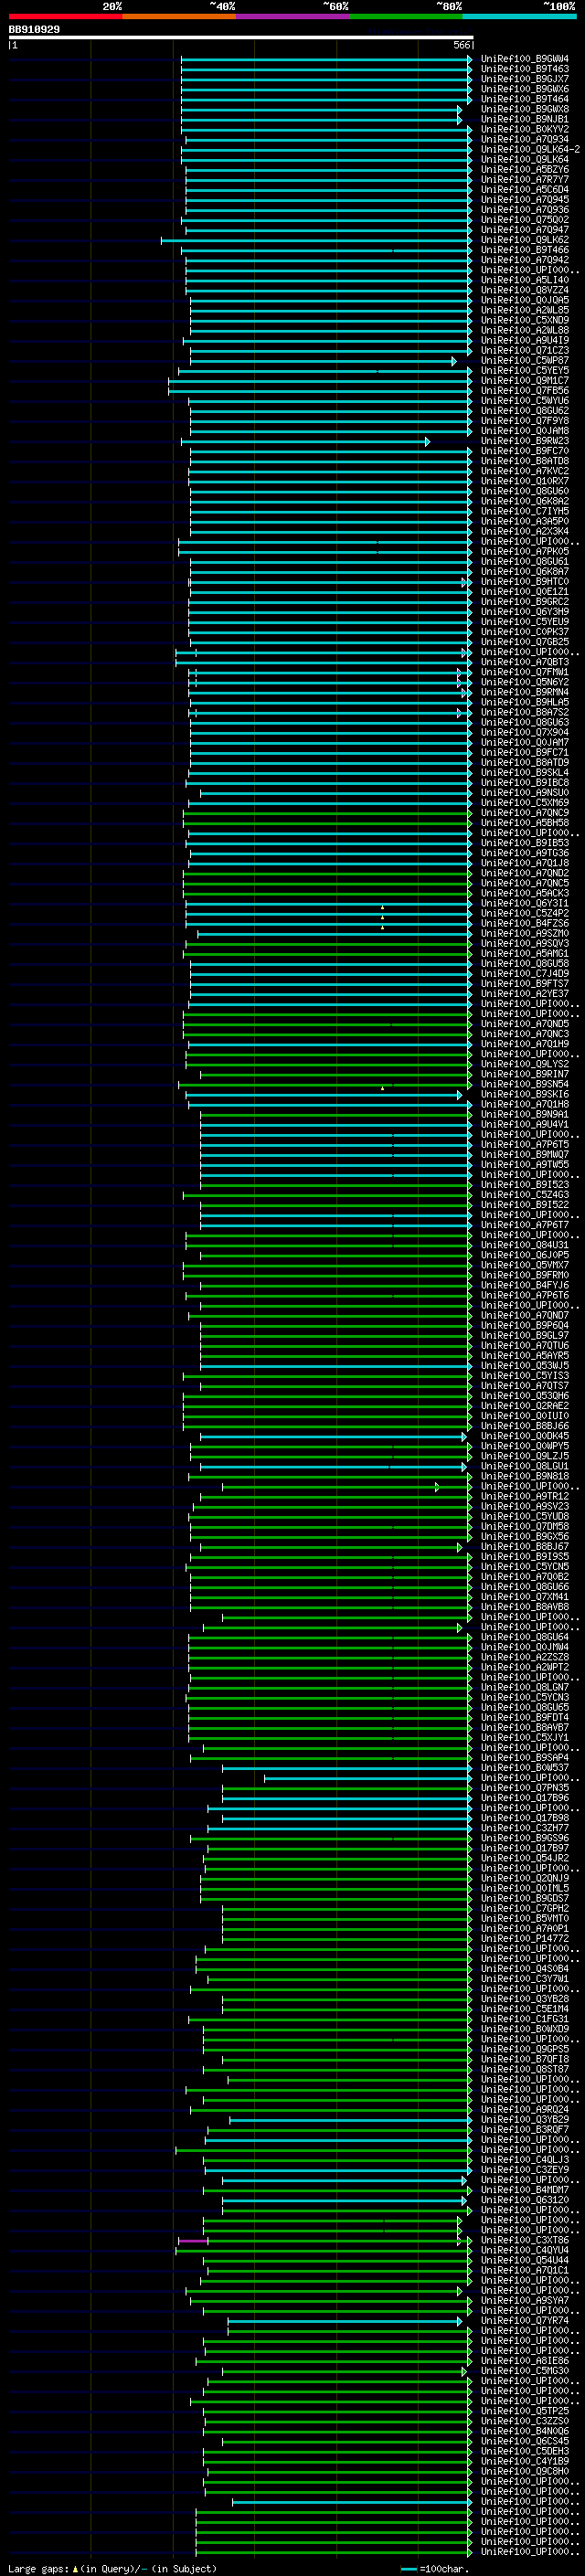Screen dimensions: 585x2576
Task: Select hit label UniRef100_C7GPH2
Action: [525, 1908]
